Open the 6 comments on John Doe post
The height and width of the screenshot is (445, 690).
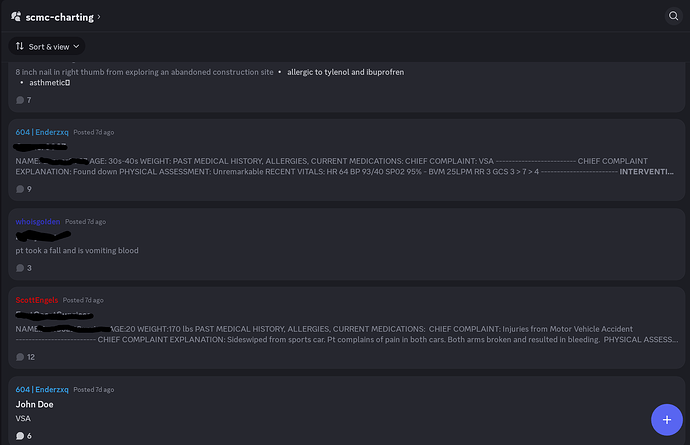pos(24,436)
